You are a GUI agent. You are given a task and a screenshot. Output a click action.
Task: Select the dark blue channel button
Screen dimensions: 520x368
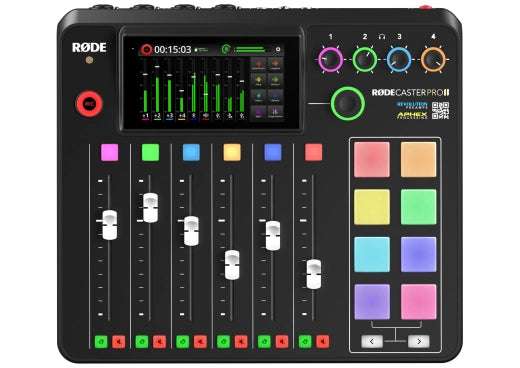[273, 153]
